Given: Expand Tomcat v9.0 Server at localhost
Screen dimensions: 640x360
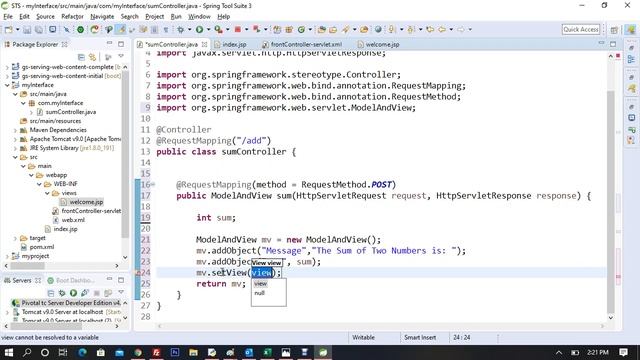Looking at the screenshot, I should click(x=7, y=312).
